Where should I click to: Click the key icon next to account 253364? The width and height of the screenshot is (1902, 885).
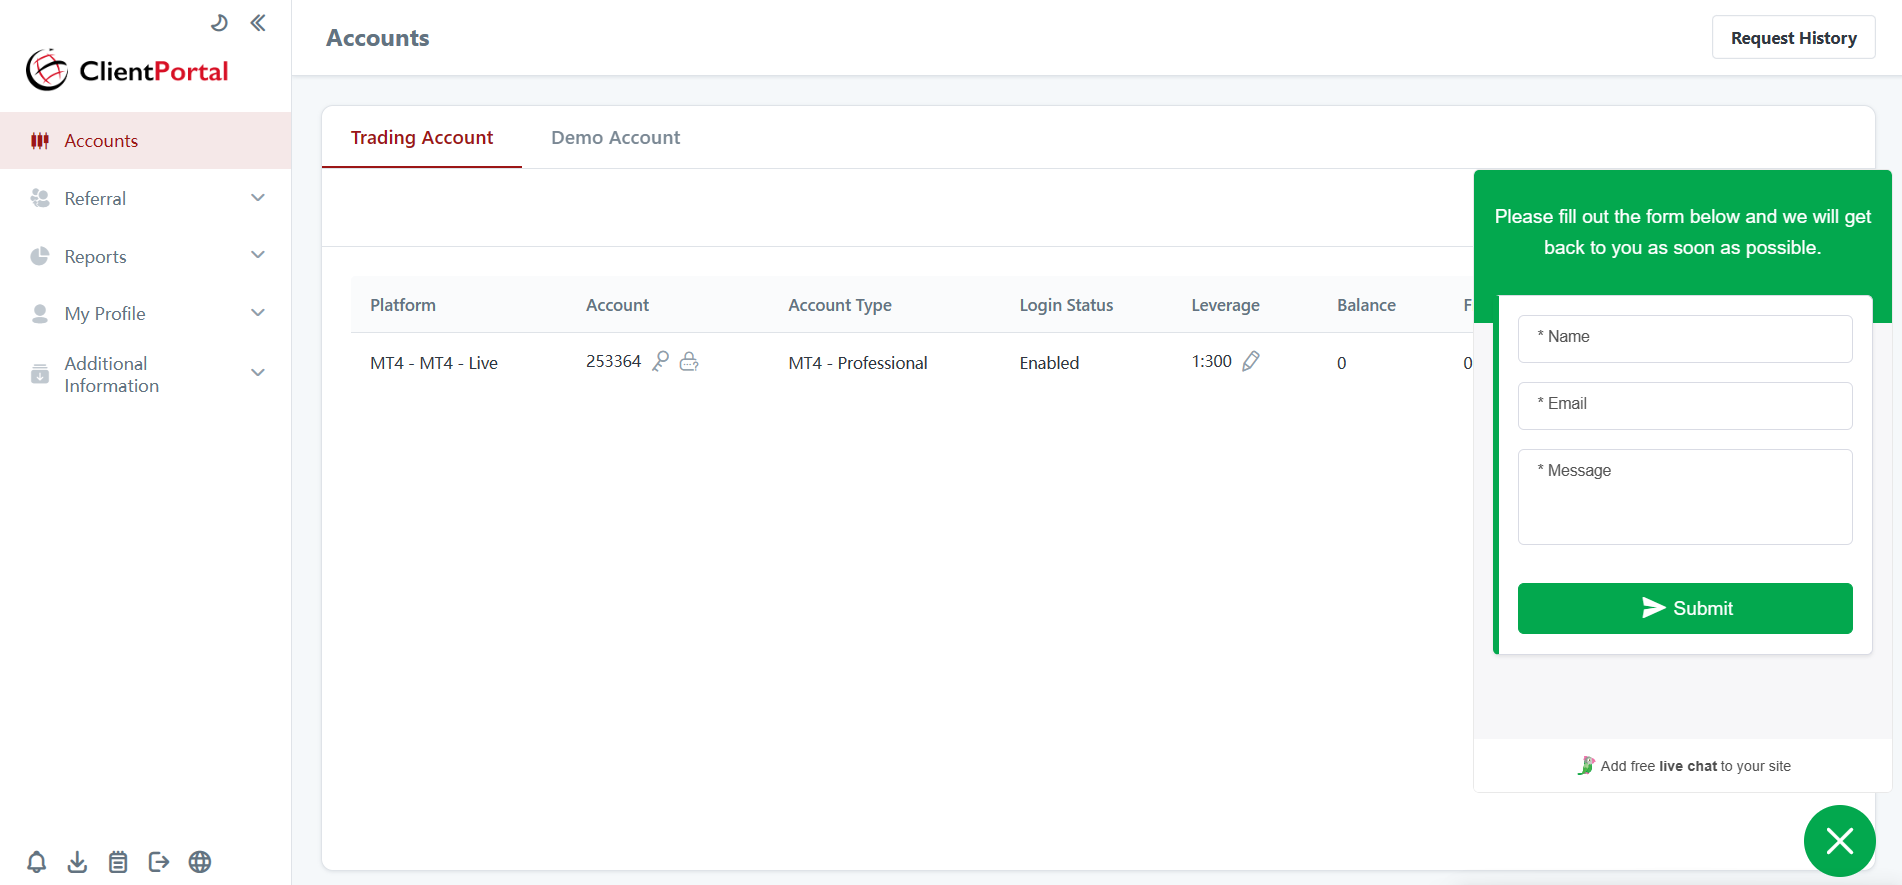click(x=660, y=361)
